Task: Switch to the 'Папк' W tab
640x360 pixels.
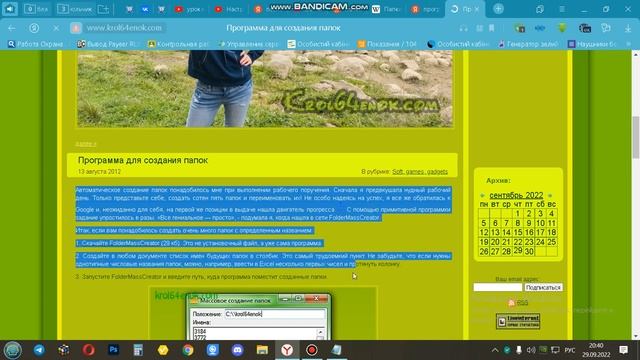Action: [386, 9]
